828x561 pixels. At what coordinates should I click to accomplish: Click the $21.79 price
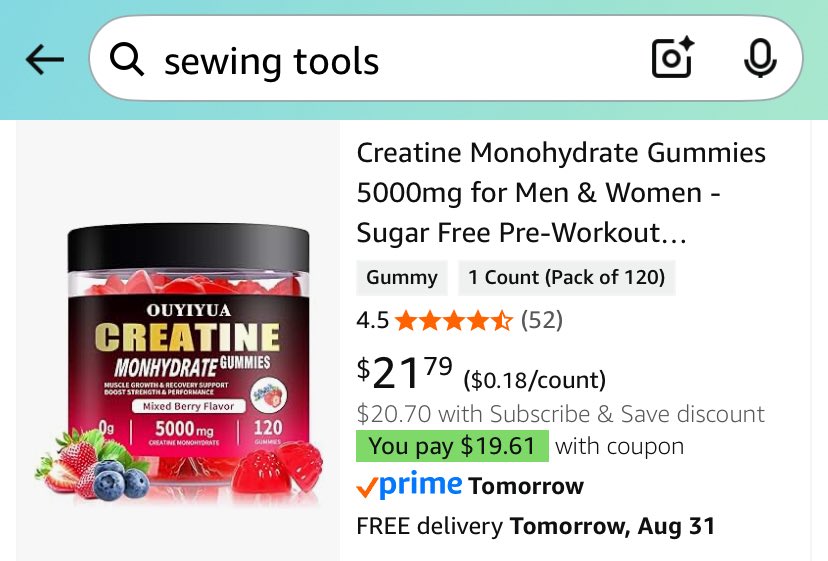click(x=404, y=373)
